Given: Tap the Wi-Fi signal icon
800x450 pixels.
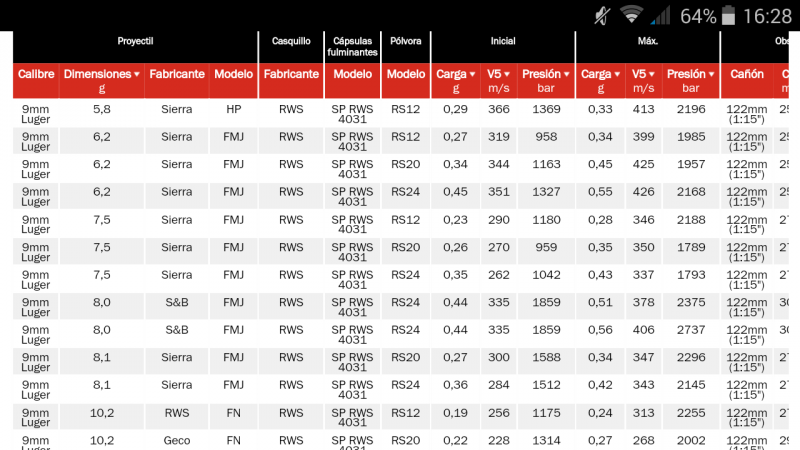Looking at the screenshot, I should click(x=631, y=15).
